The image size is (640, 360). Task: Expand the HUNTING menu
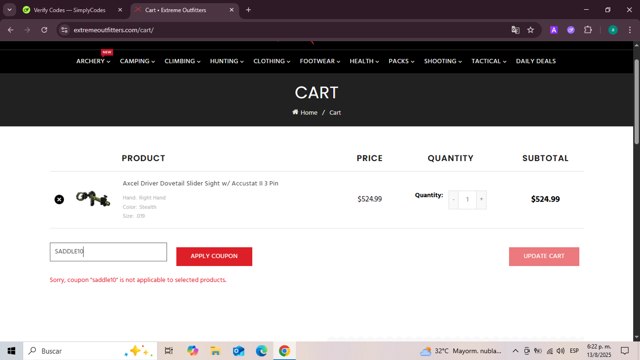227,61
